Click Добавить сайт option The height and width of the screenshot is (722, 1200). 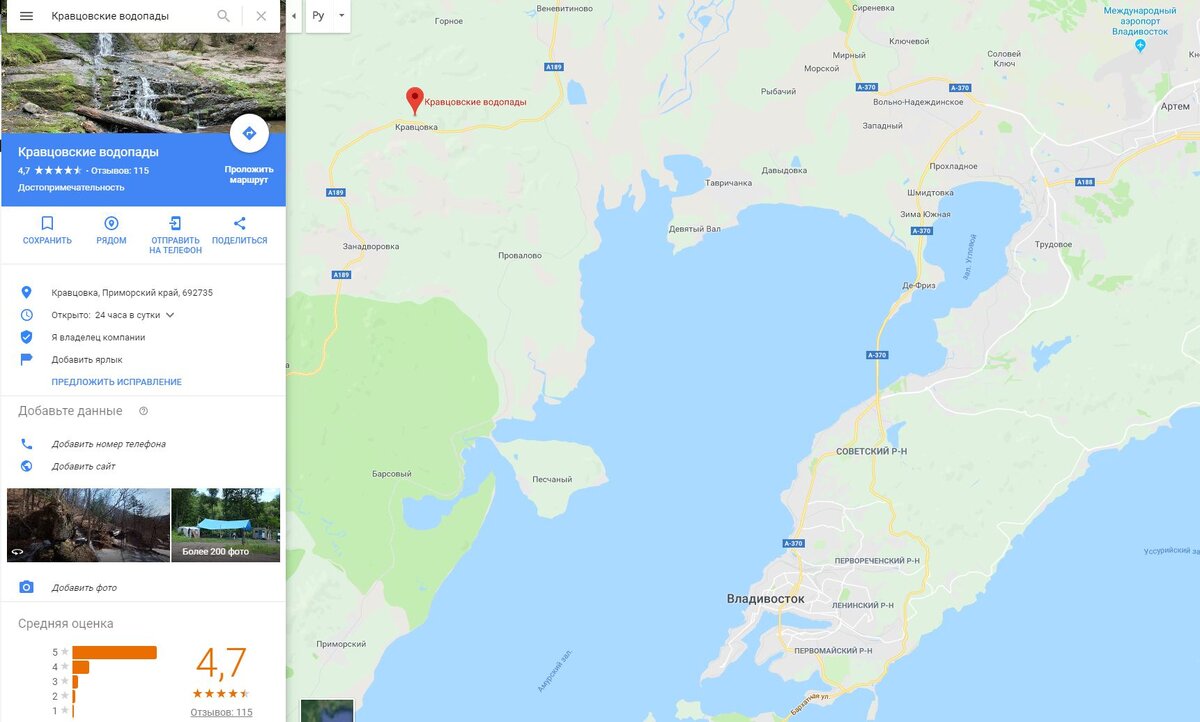click(x=83, y=466)
